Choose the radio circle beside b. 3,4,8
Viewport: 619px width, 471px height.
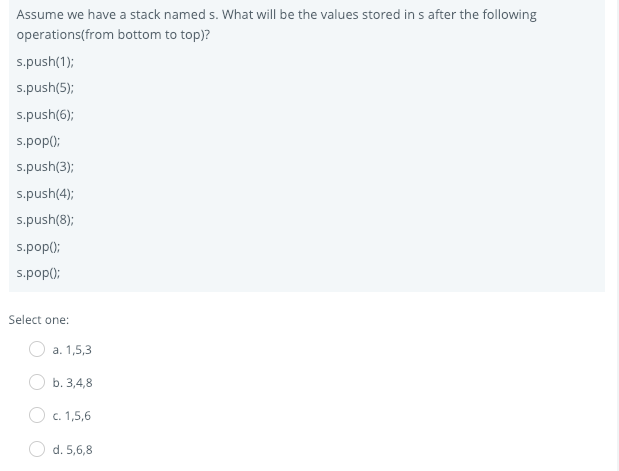(37, 382)
